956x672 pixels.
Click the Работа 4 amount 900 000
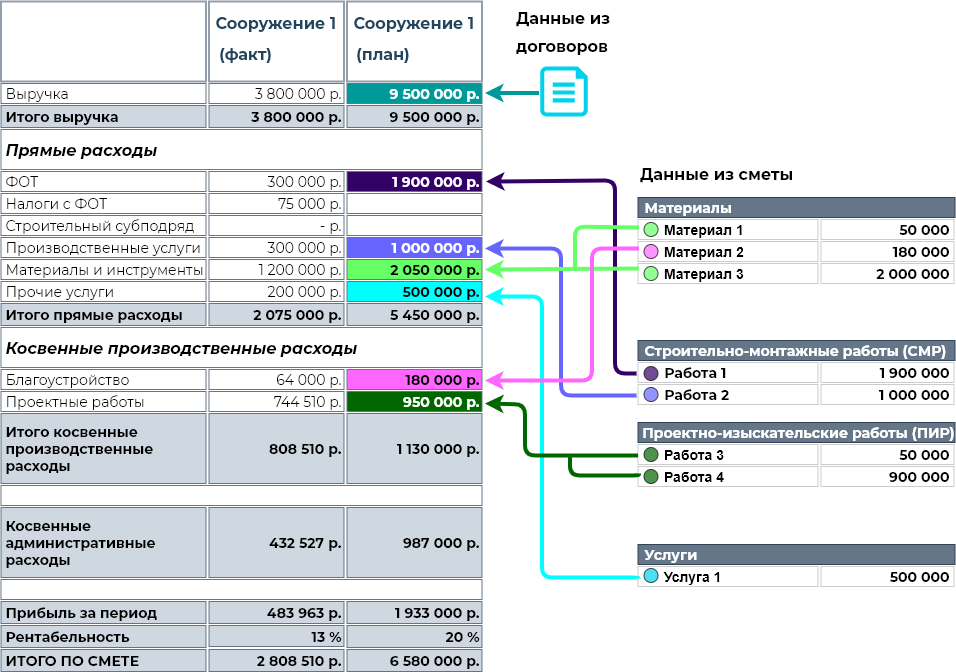tap(887, 477)
